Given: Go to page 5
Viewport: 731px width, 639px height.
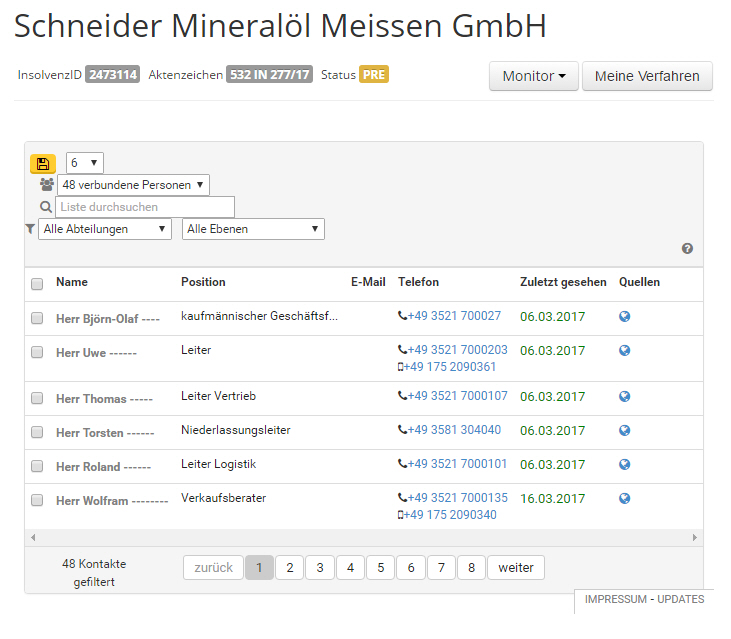Looking at the screenshot, I should click(380, 568).
